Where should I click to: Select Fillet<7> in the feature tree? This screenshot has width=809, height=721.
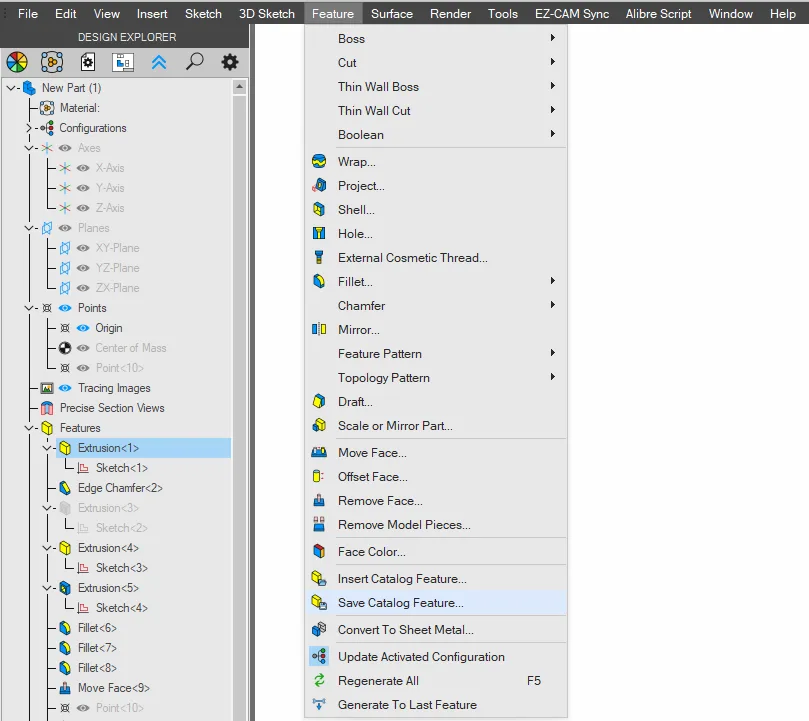pos(97,648)
